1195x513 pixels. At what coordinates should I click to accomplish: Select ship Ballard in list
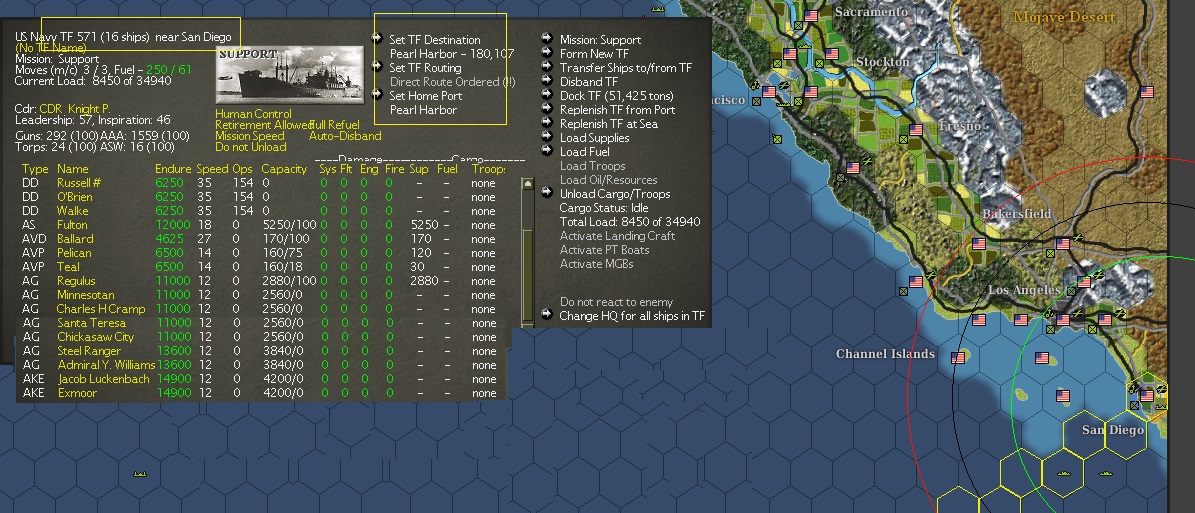click(75, 239)
